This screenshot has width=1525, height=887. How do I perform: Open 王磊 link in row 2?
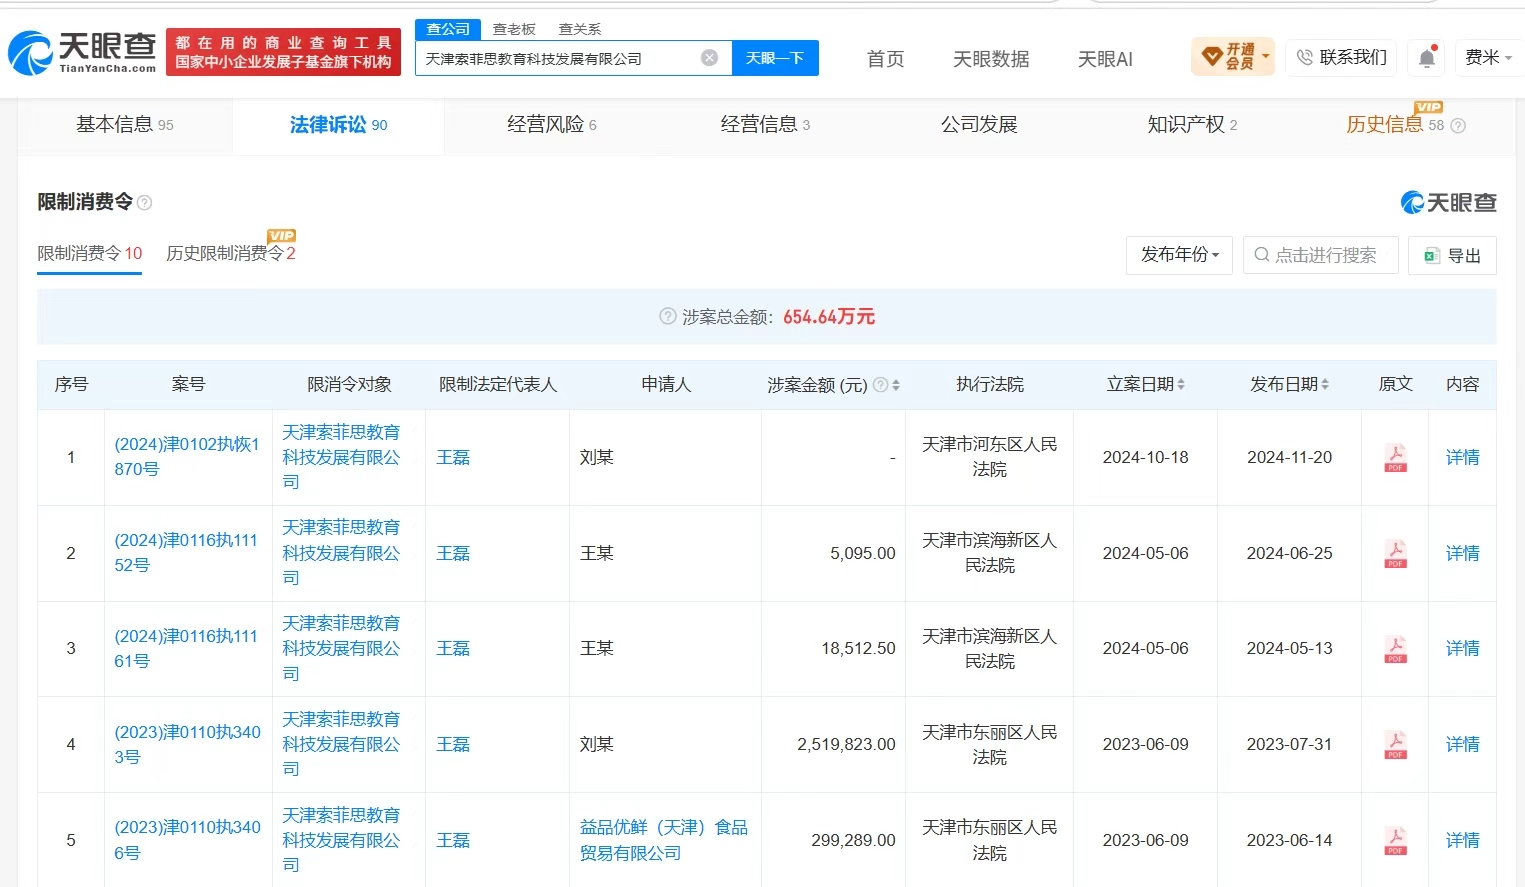(453, 553)
